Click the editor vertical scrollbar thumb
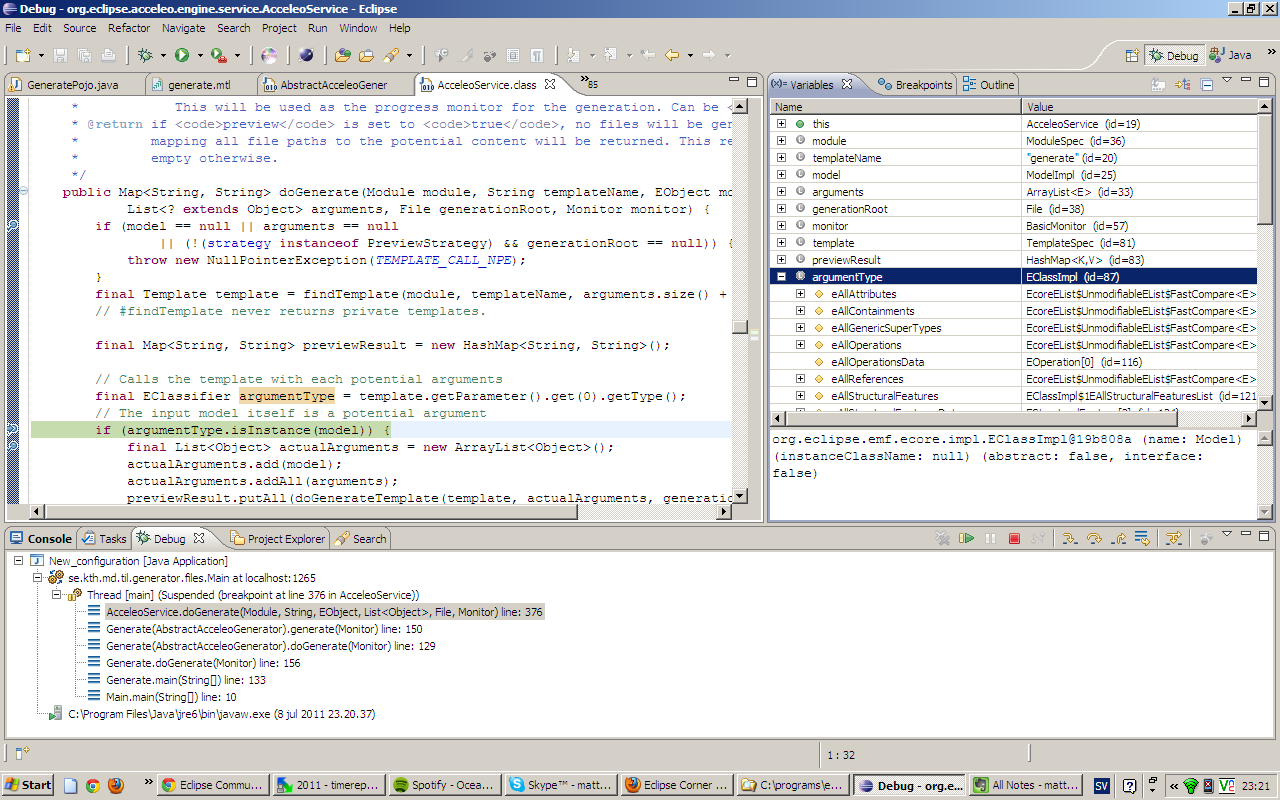Viewport: 1280px width, 800px height. 739,327
